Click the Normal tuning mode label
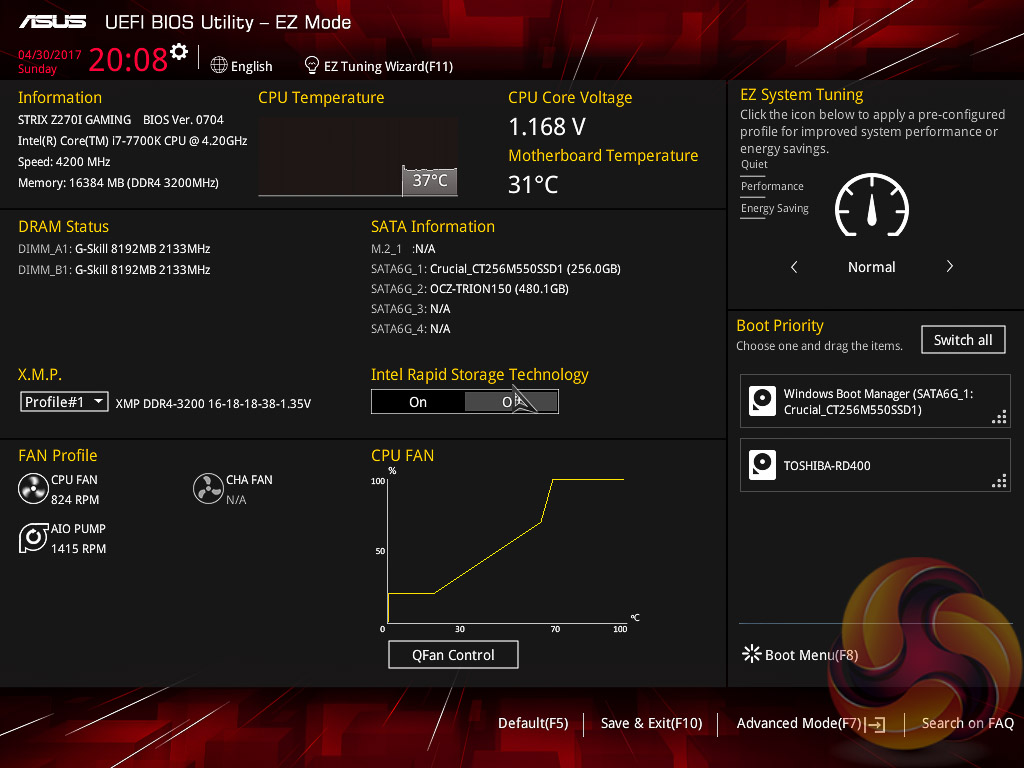The width and height of the screenshot is (1024, 768). tap(872, 267)
